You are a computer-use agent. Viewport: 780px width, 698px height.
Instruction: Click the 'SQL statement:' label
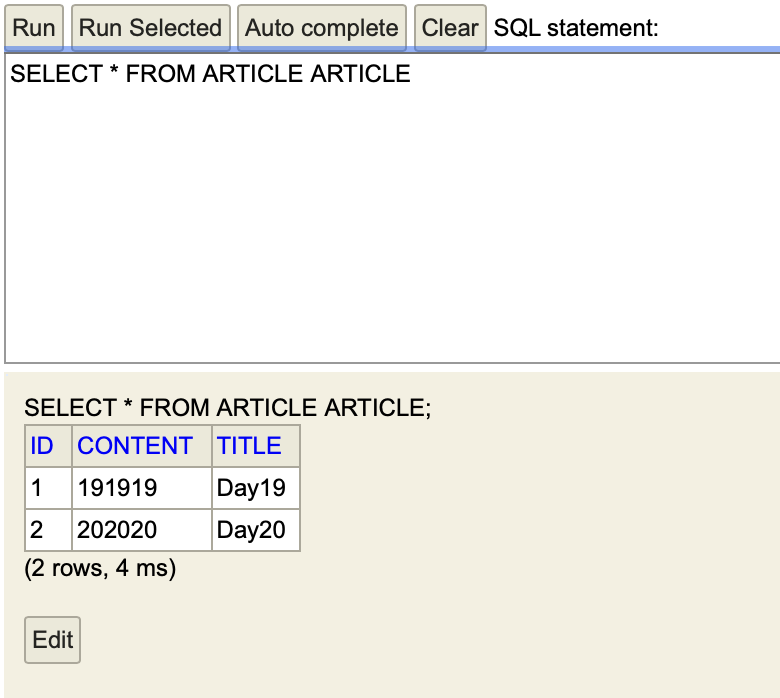click(576, 28)
